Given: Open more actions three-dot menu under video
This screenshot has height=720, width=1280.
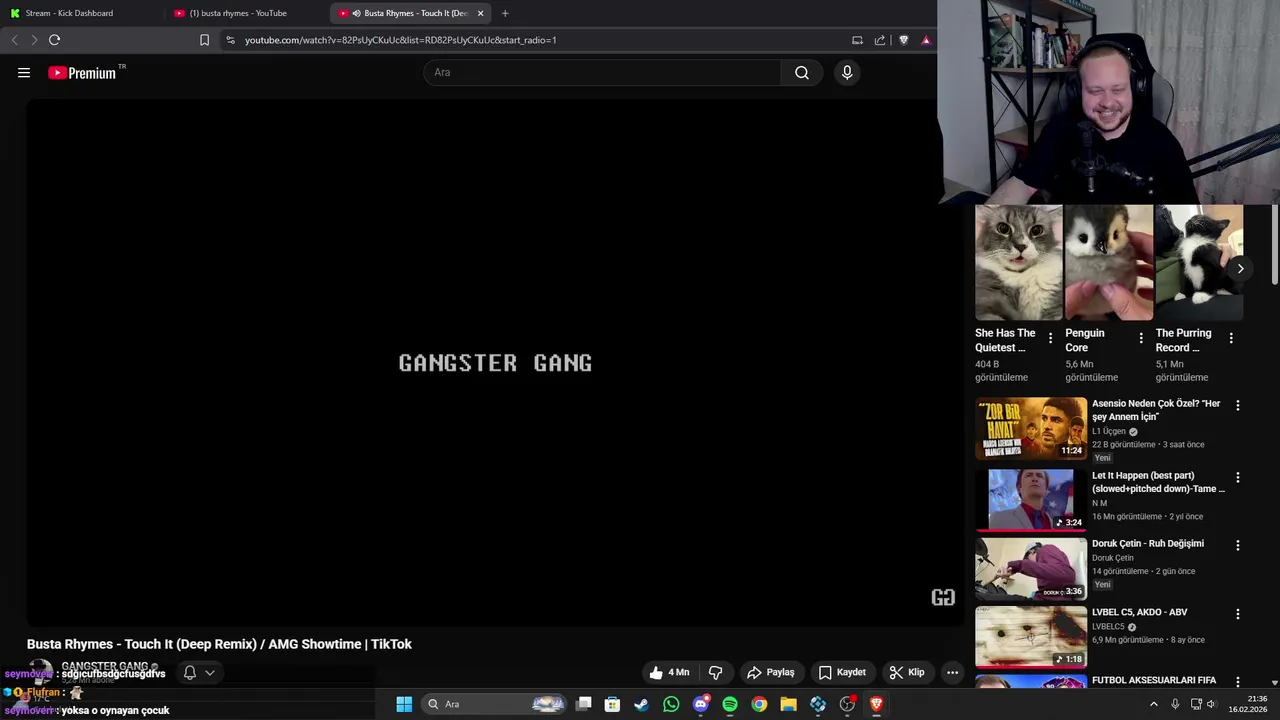Looking at the screenshot, I should (x=952, y=672).
